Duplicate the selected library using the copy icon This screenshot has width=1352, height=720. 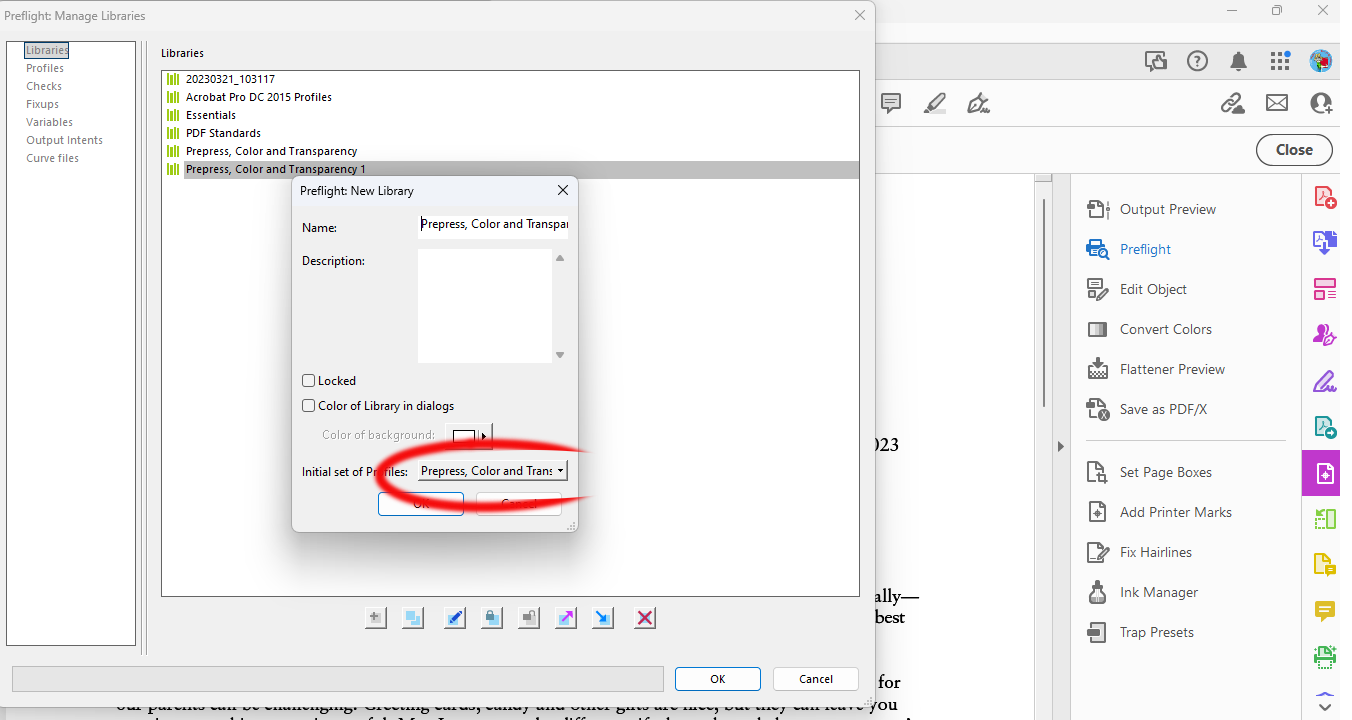[x=413, y=617]
